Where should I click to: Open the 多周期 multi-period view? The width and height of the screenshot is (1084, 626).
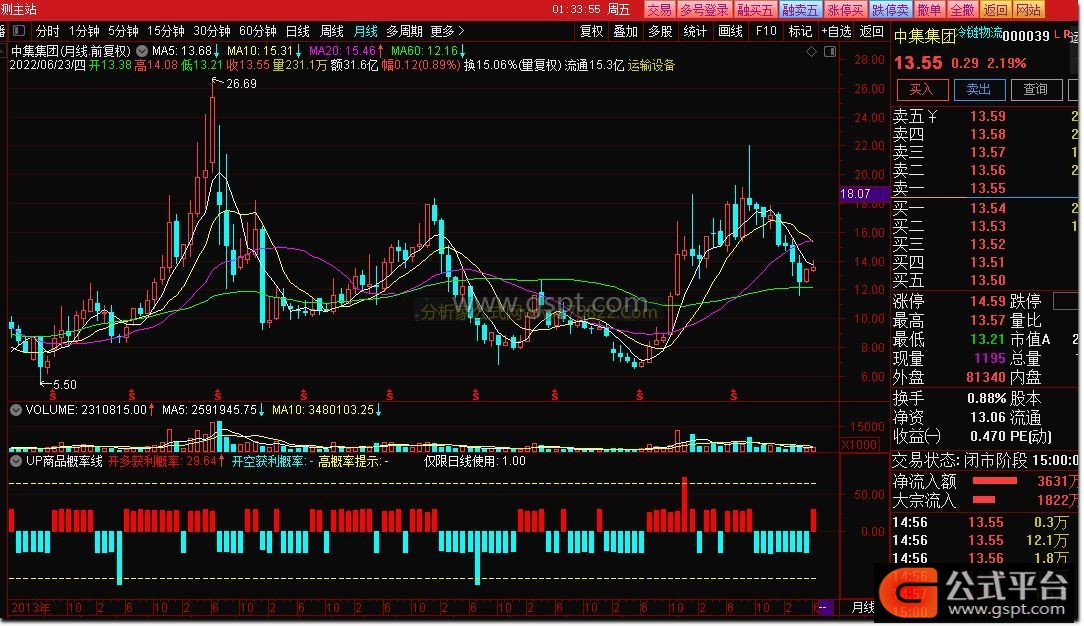tap(404, 31)
